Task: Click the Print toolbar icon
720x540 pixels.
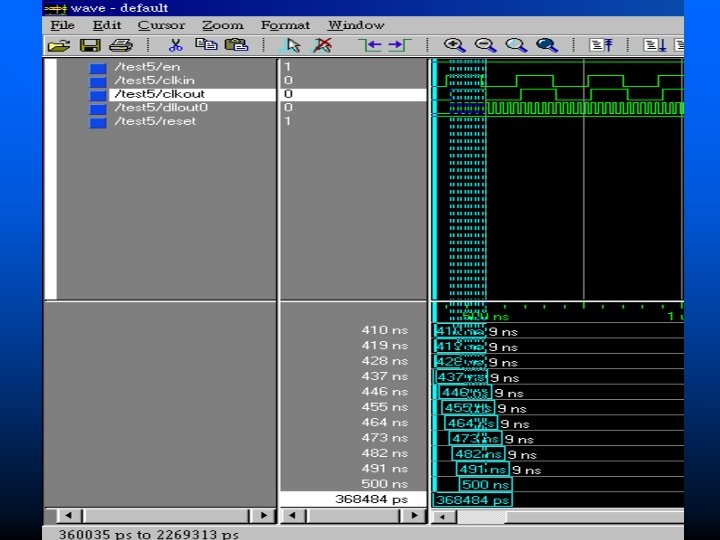Action: click(121, 45)
